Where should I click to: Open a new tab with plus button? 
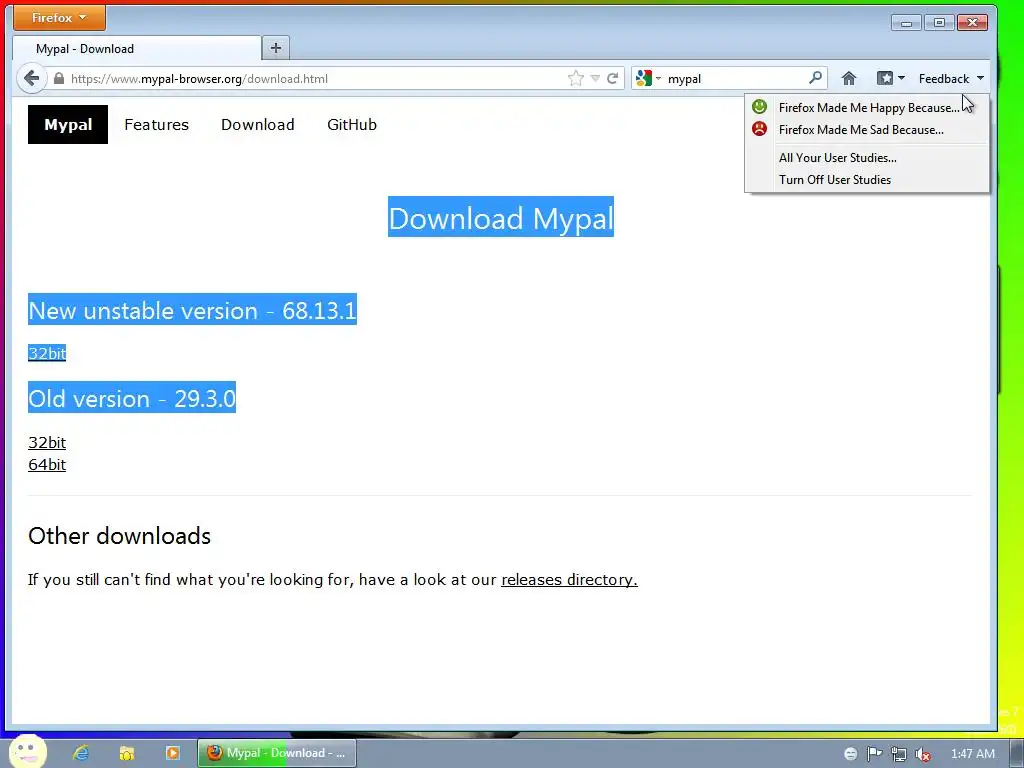coord(276,48)
